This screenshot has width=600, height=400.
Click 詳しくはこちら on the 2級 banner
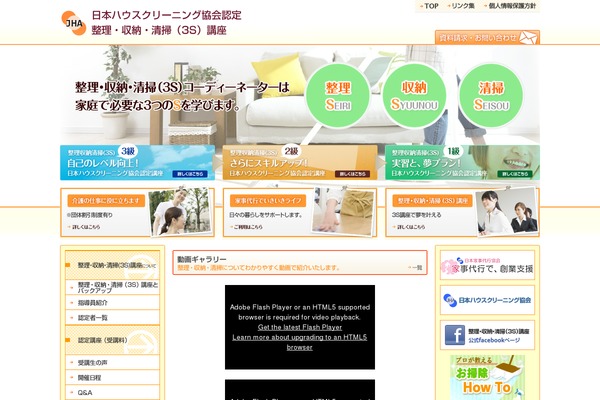coord(352,174)
